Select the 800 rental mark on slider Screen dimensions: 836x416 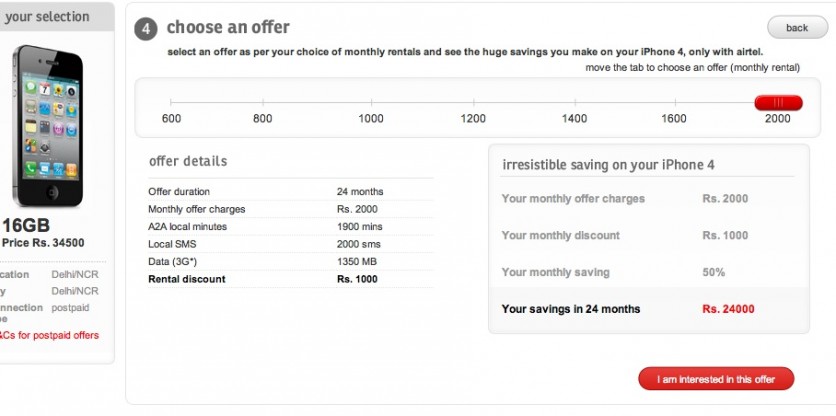point(263,102)
